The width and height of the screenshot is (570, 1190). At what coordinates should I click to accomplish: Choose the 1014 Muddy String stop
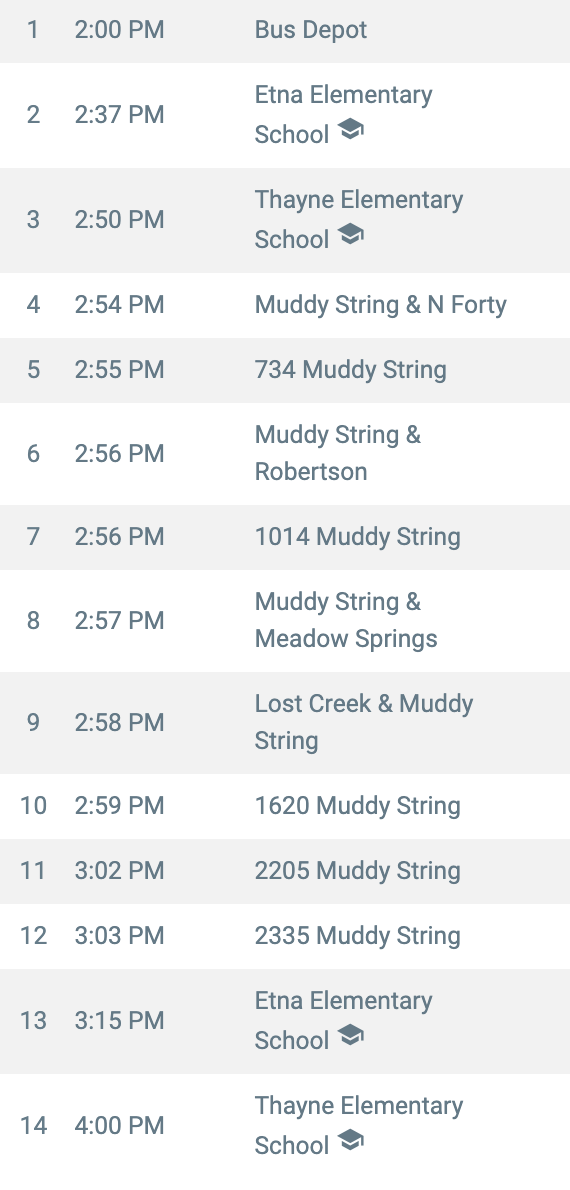pos(285,537)
